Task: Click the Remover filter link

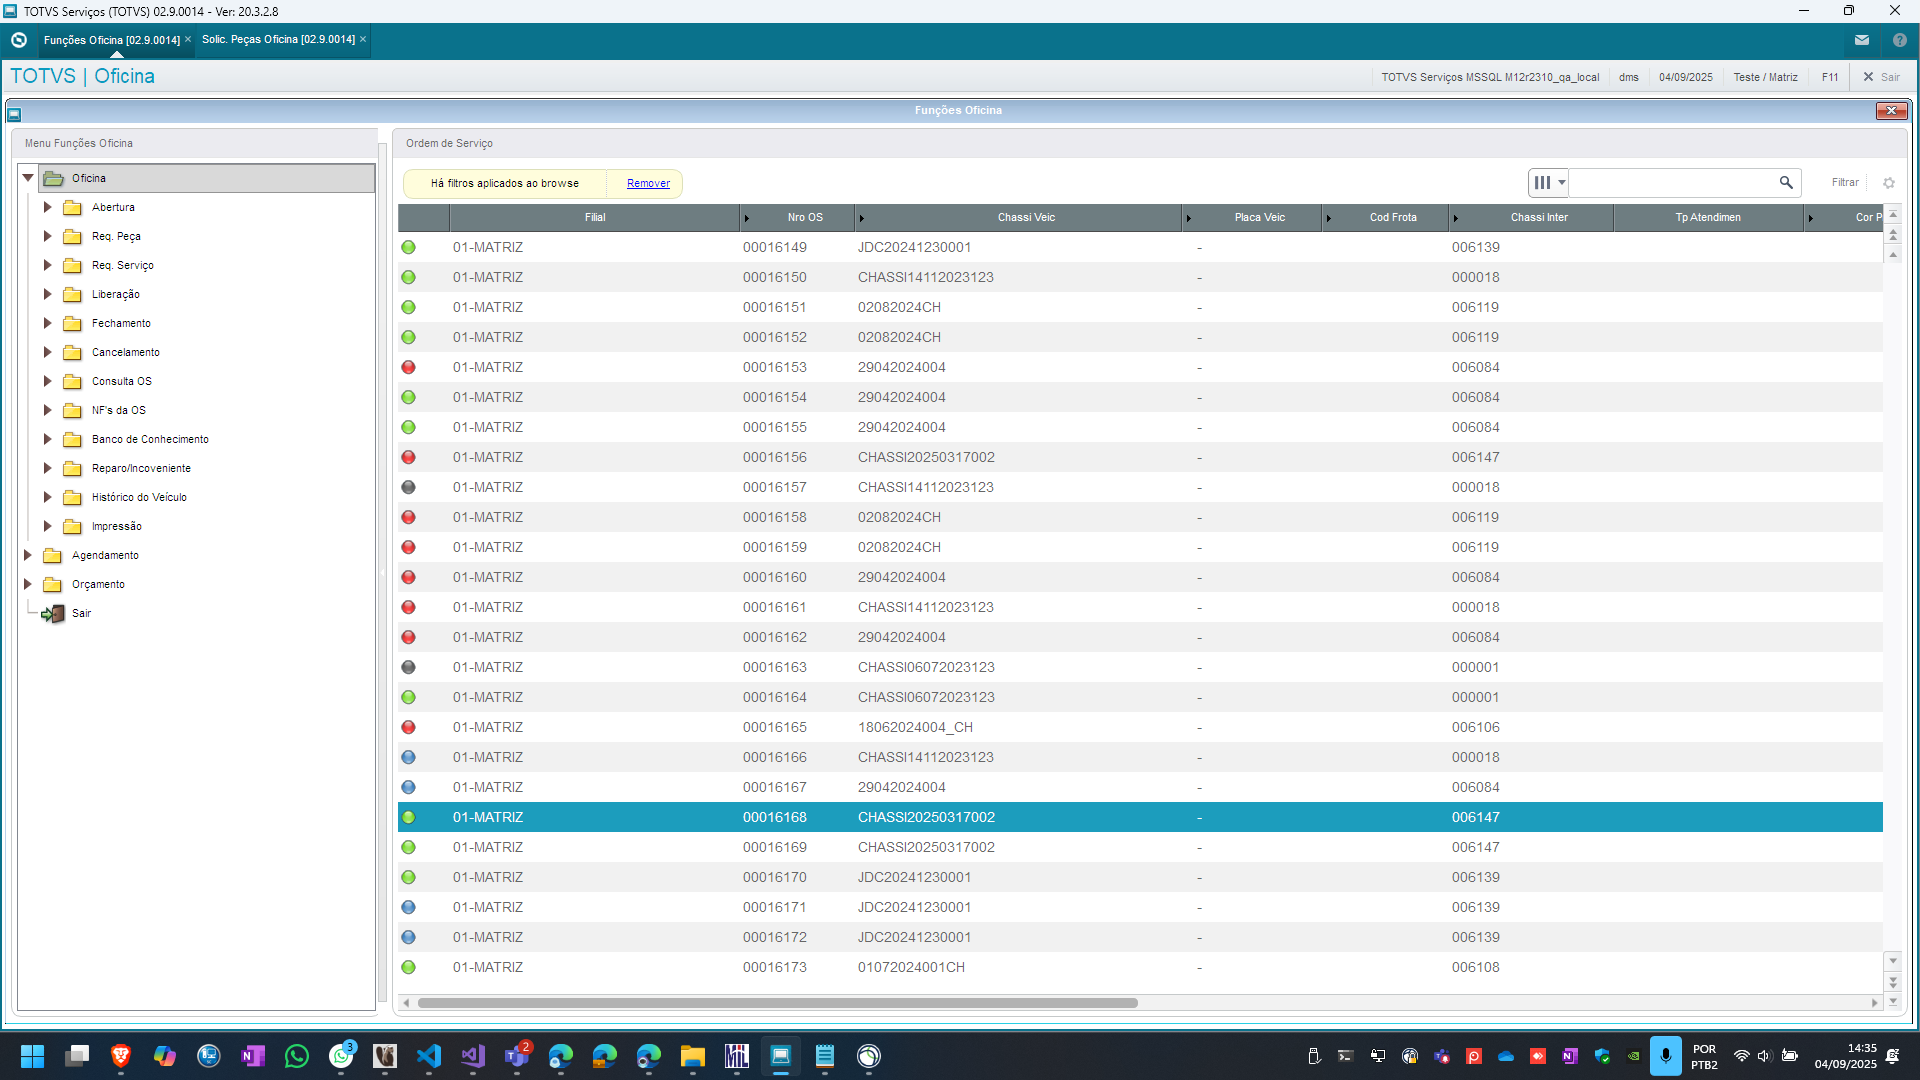Action: pyautogui.click(x=648, y=184)
